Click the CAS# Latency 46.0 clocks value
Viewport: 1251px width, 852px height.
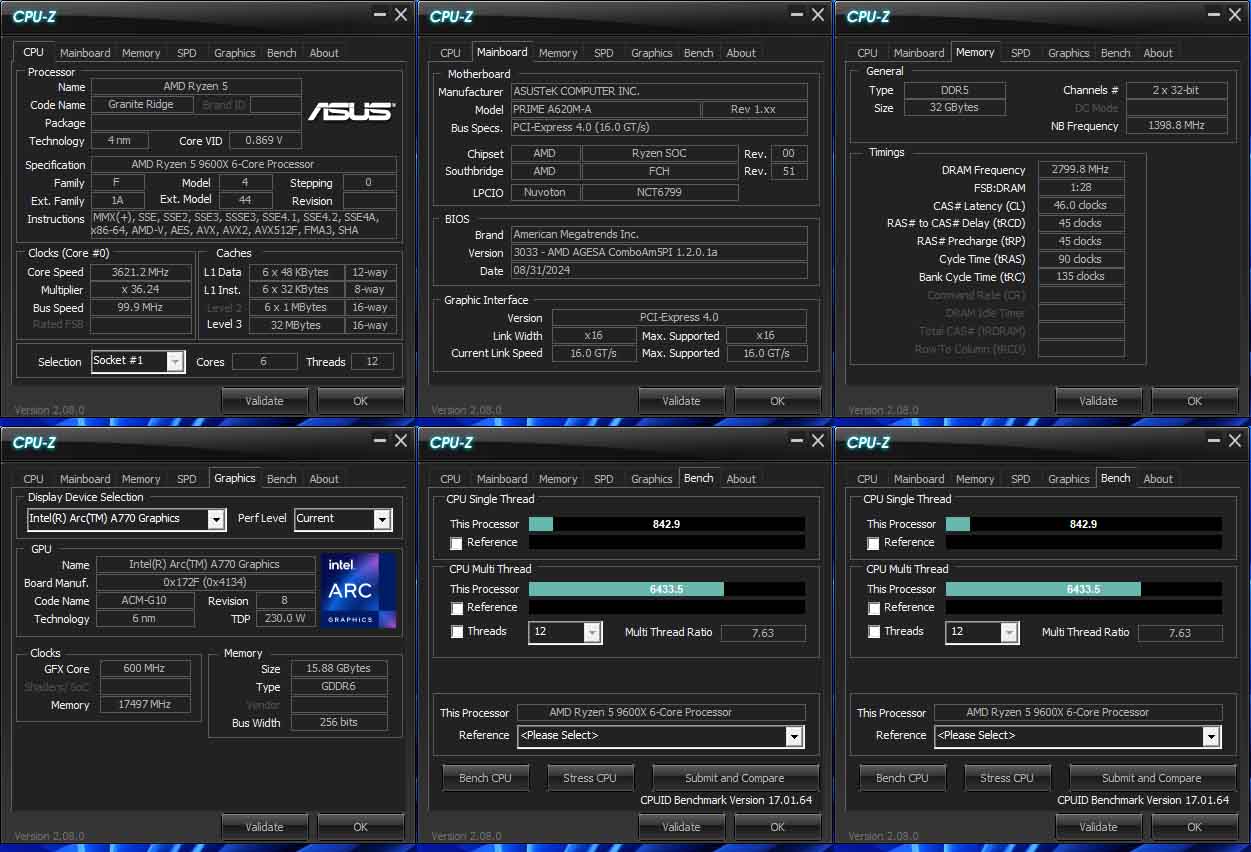tap(1081, 205)
